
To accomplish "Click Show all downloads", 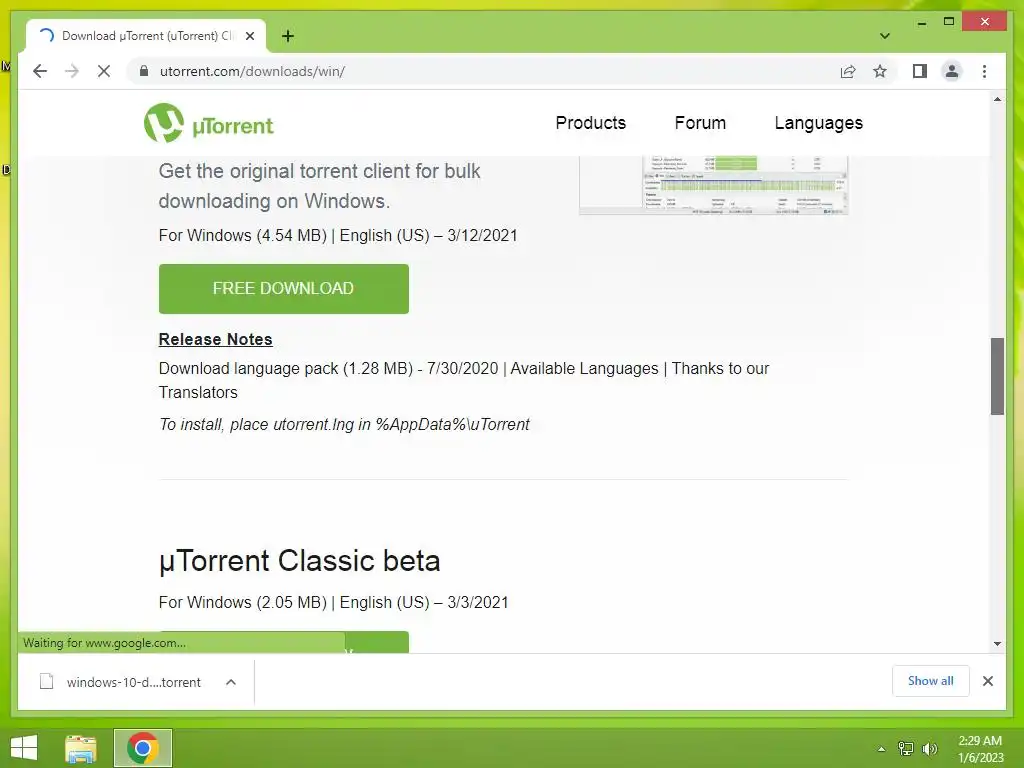I will (x=931, y=681).
